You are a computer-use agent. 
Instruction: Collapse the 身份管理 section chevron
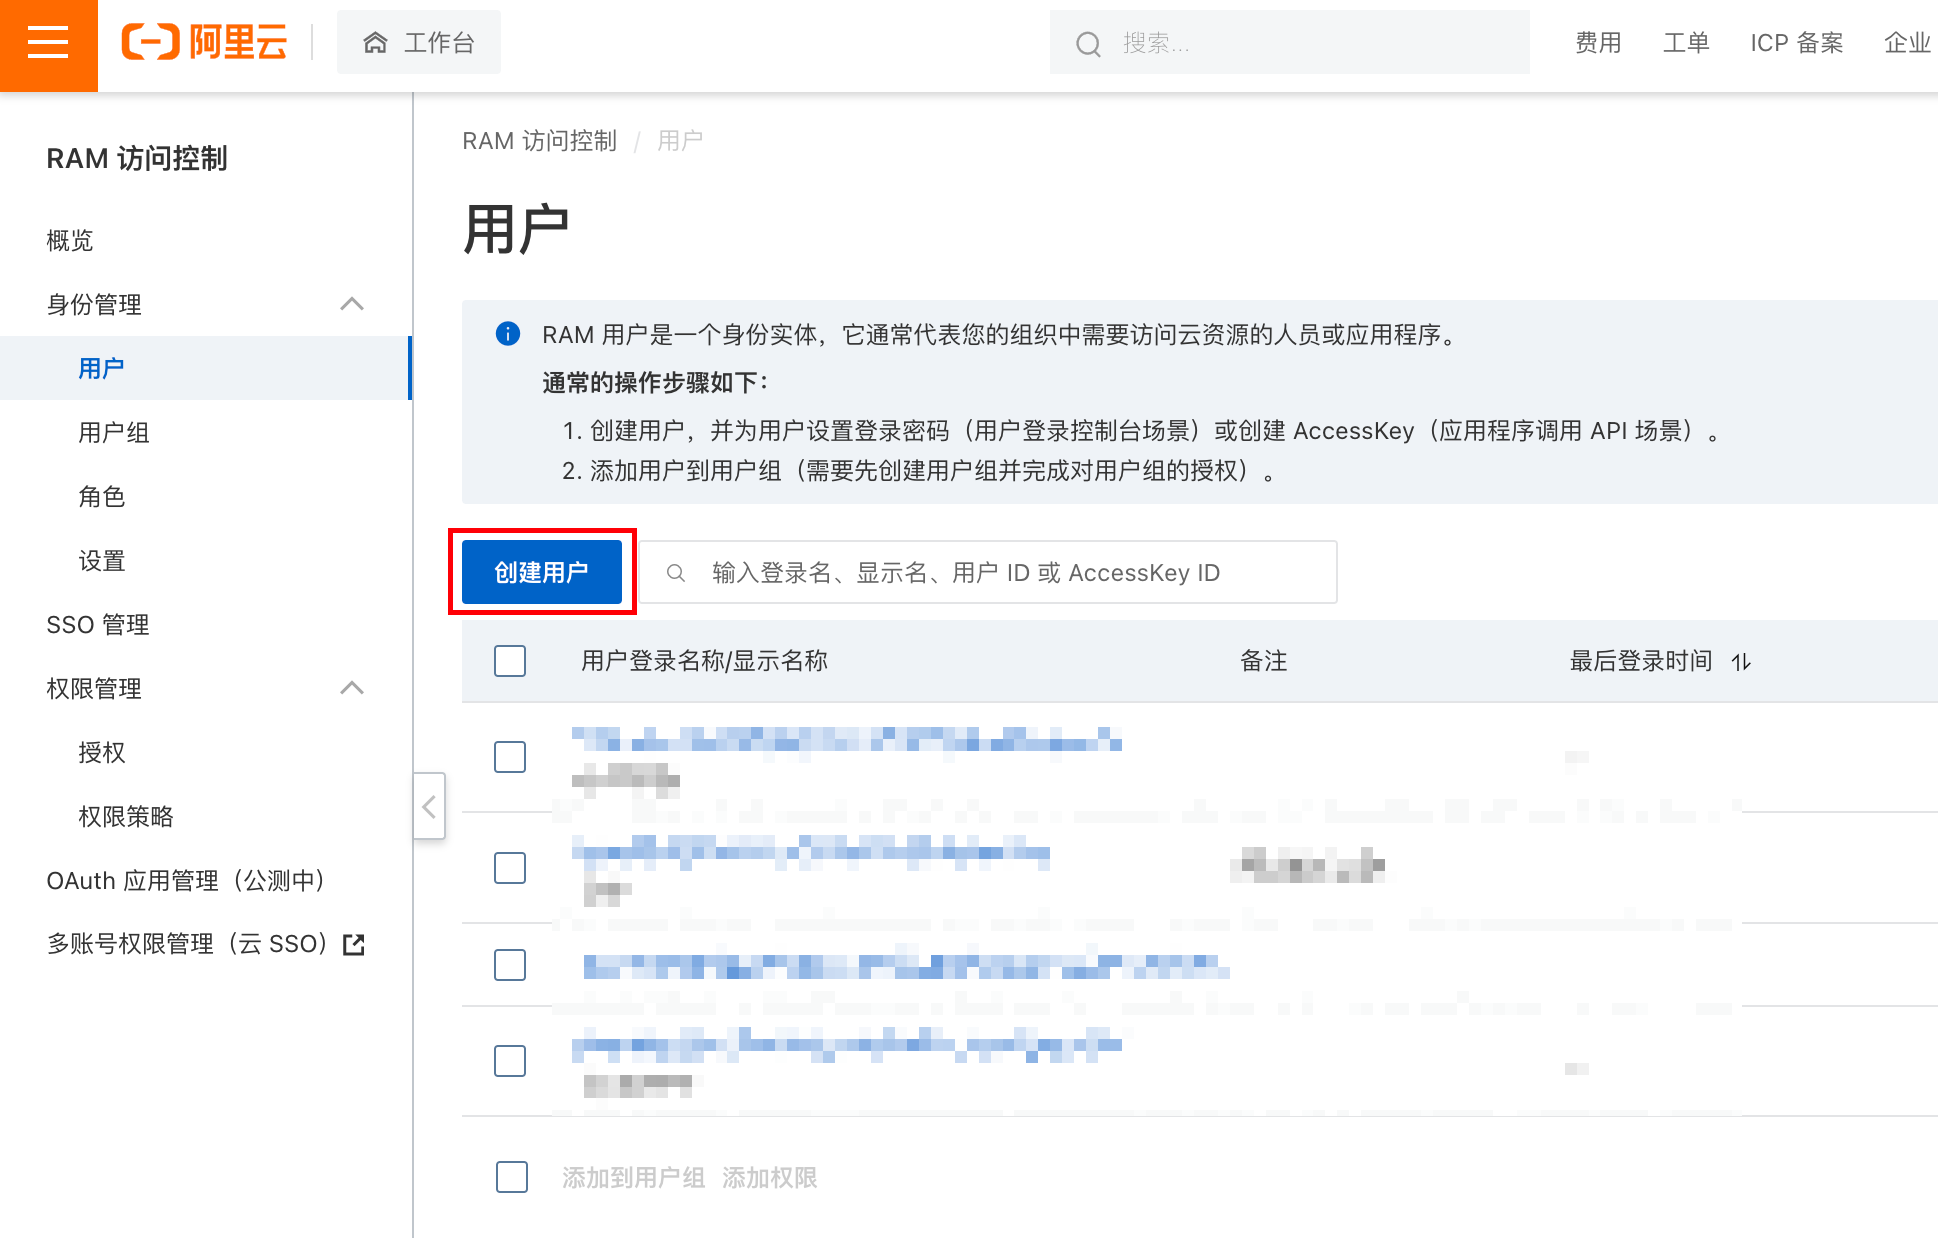tap(352, 304)
